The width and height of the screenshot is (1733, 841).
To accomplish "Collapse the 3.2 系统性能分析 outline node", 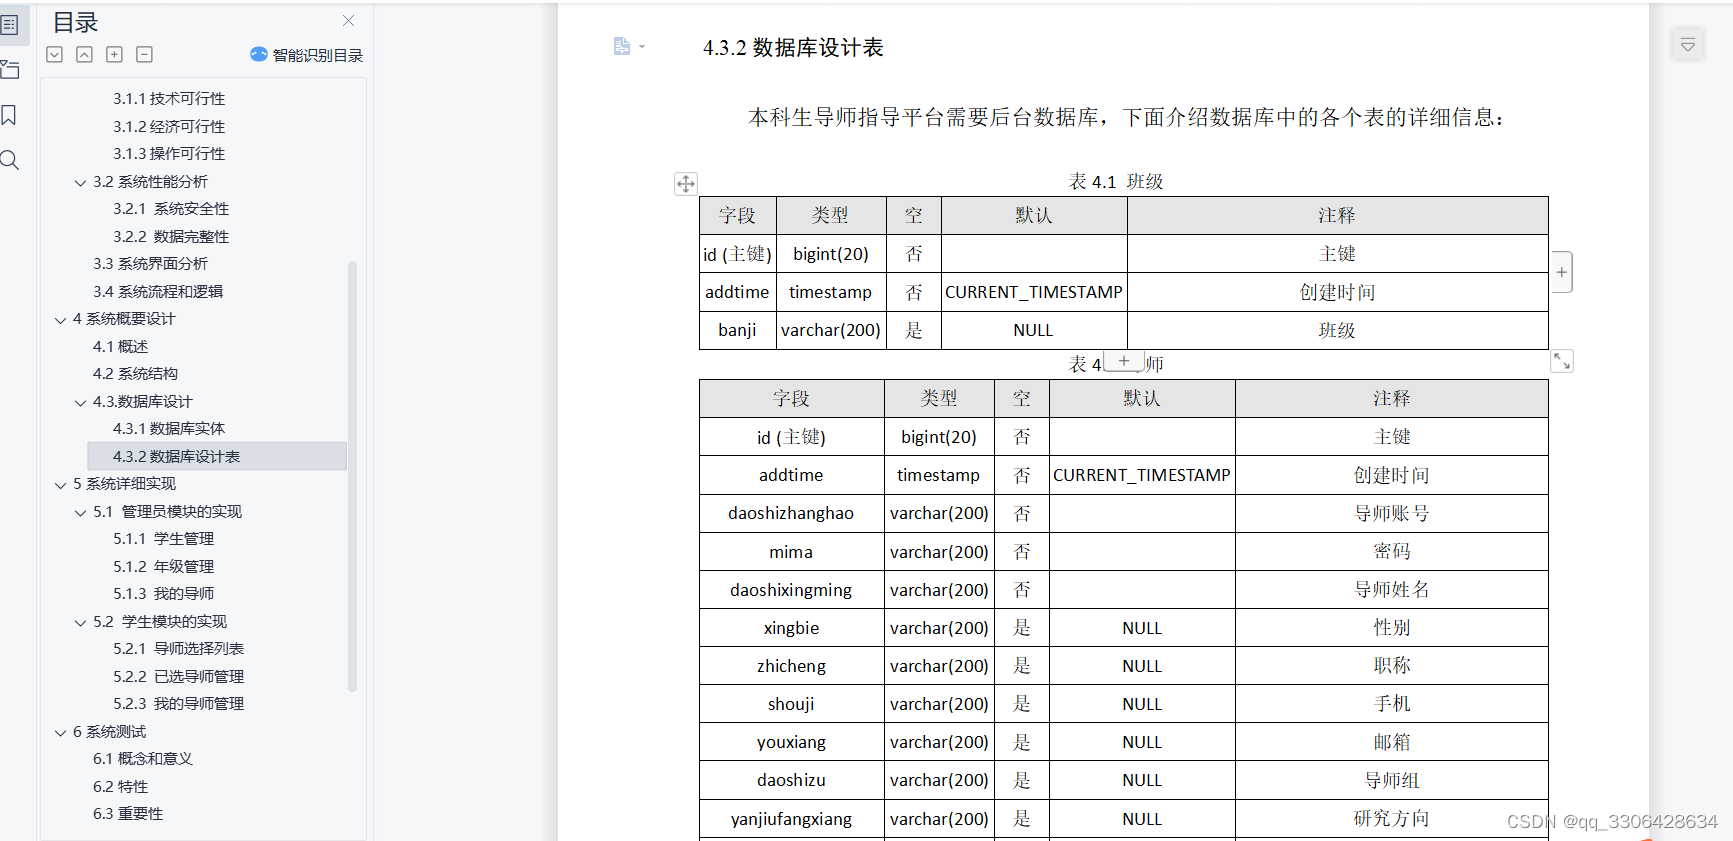I will (x=80, y=183).
